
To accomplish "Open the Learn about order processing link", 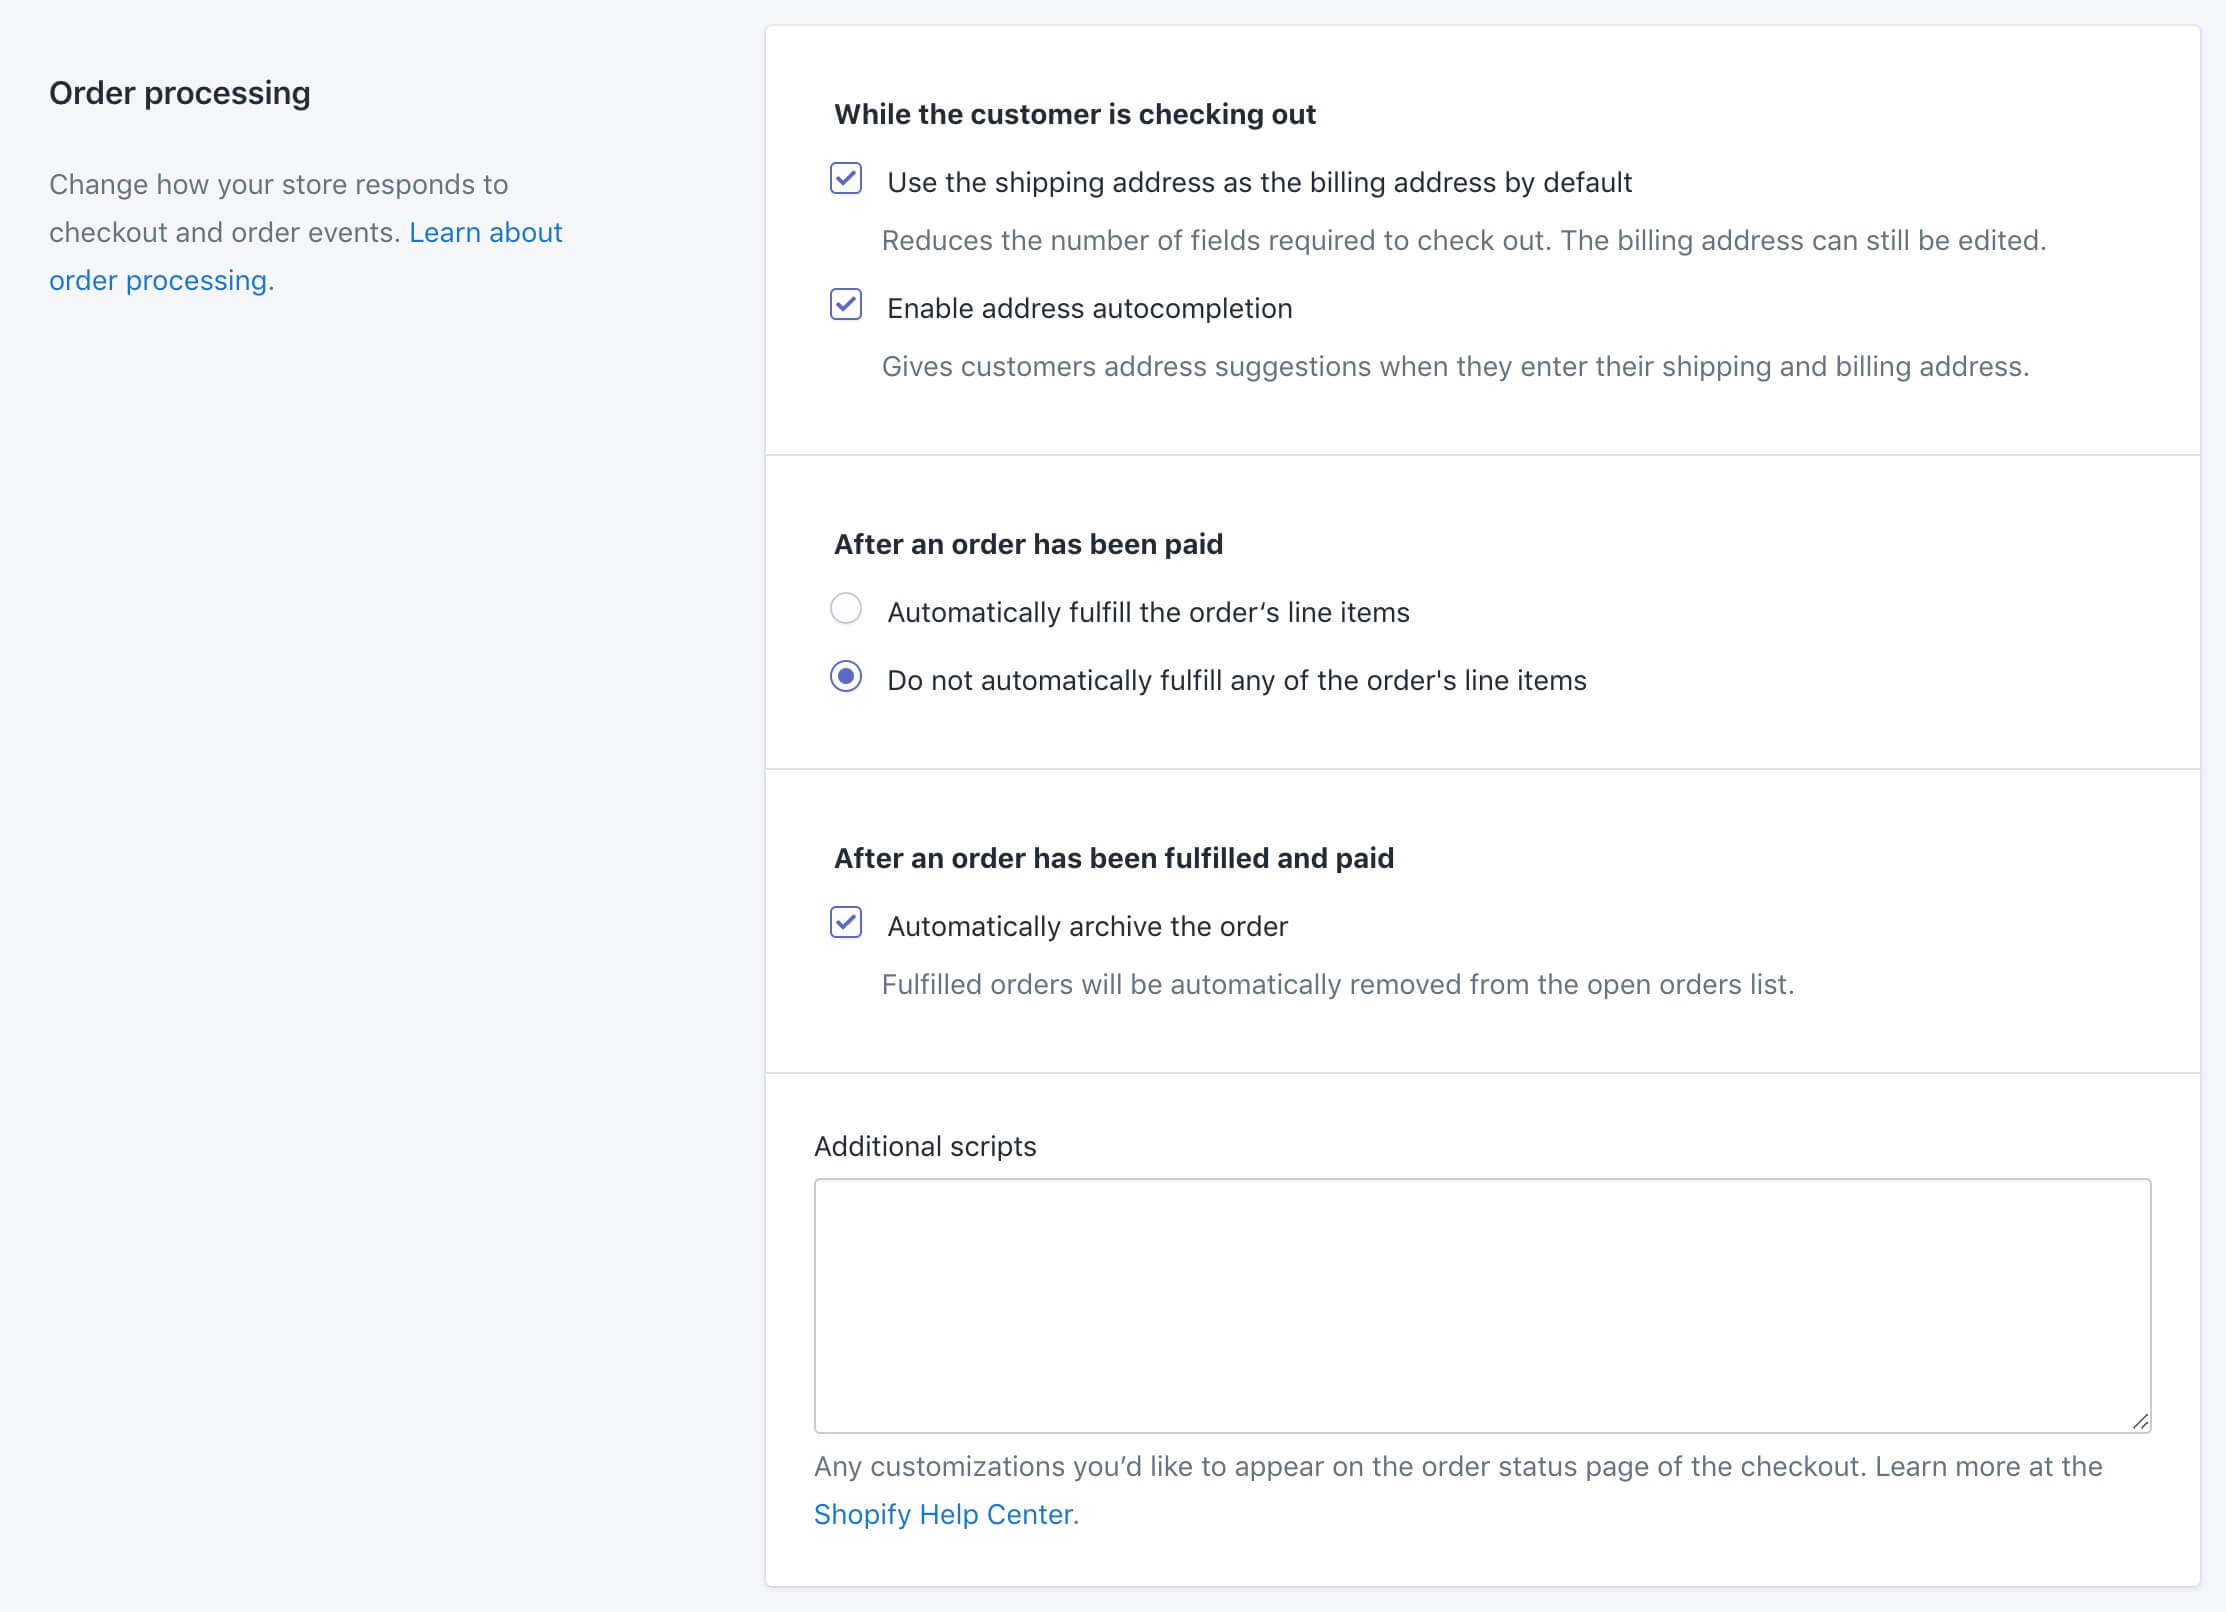I will (306, 256).
